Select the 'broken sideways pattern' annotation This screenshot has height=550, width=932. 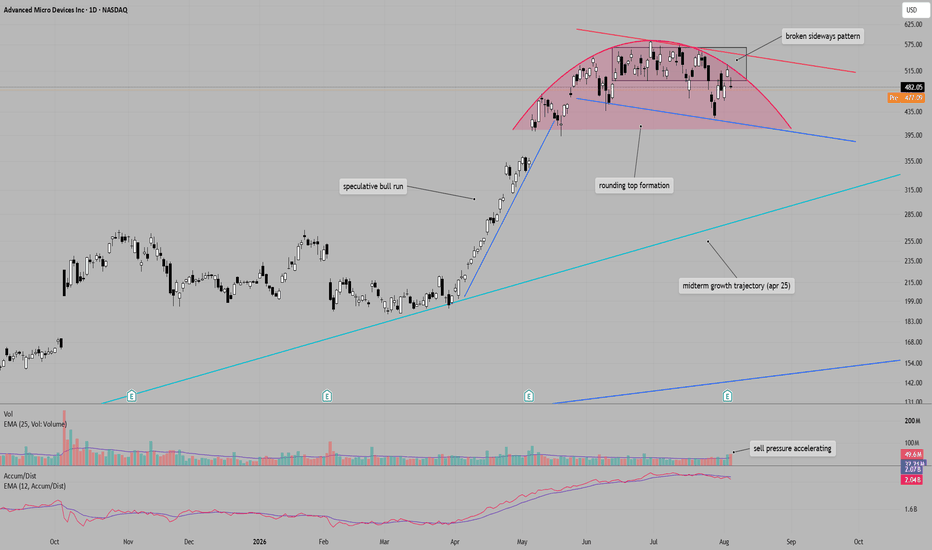823,36
